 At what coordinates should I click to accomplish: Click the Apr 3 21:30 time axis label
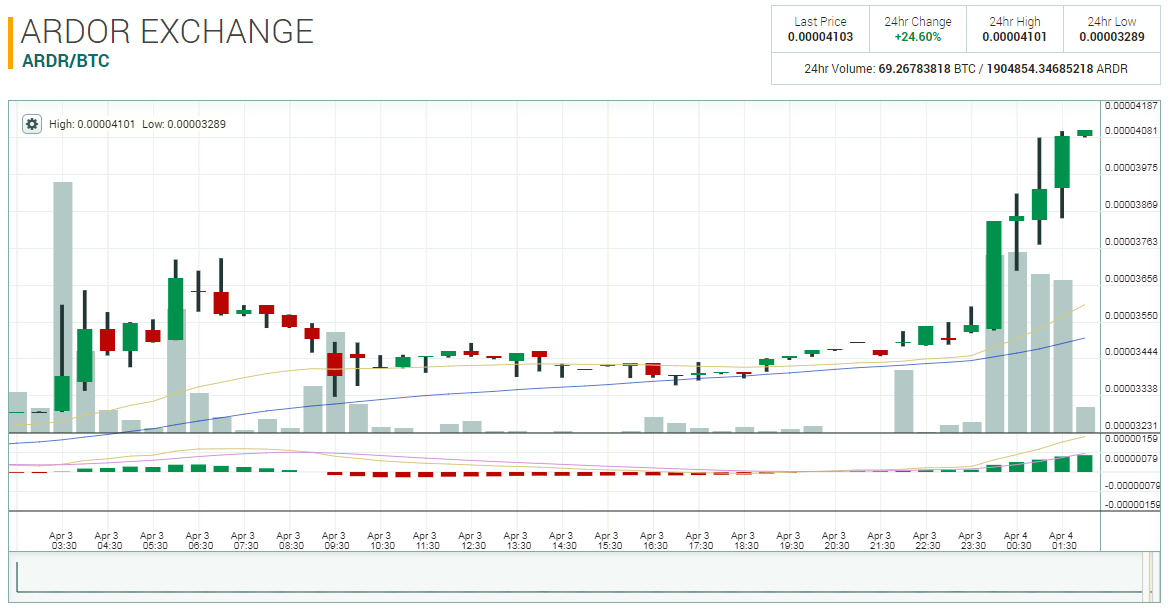click(881, 540)
